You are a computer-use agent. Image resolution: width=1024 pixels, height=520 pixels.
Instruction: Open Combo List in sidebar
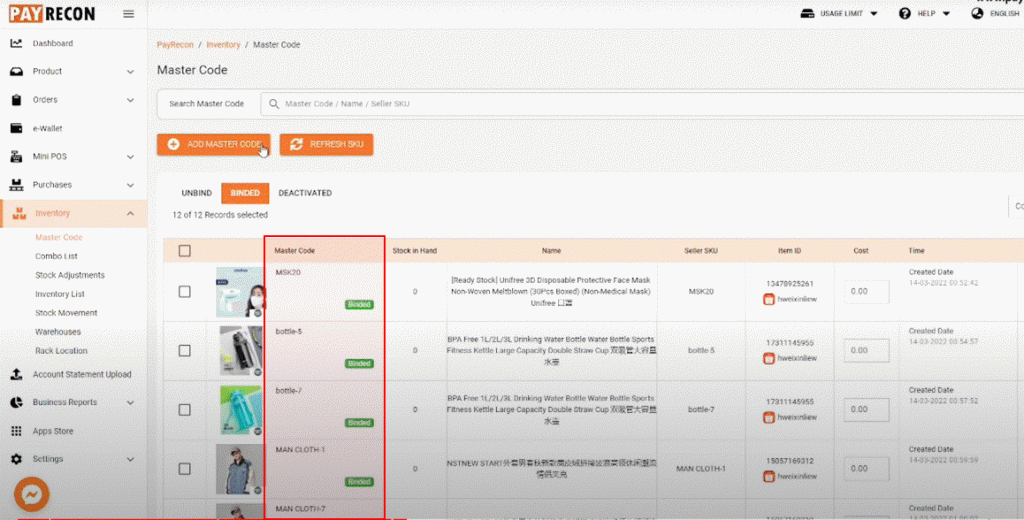(56, 256)
